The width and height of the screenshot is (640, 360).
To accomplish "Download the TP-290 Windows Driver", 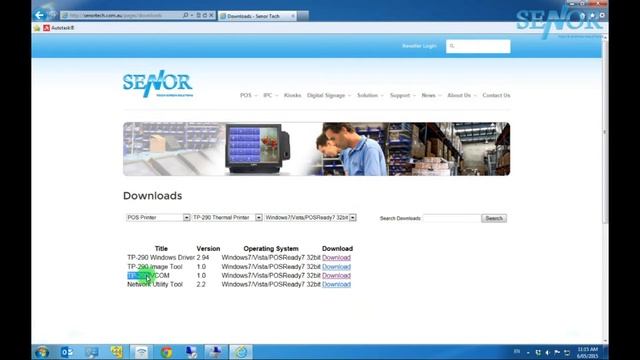I will coord(336,258).
